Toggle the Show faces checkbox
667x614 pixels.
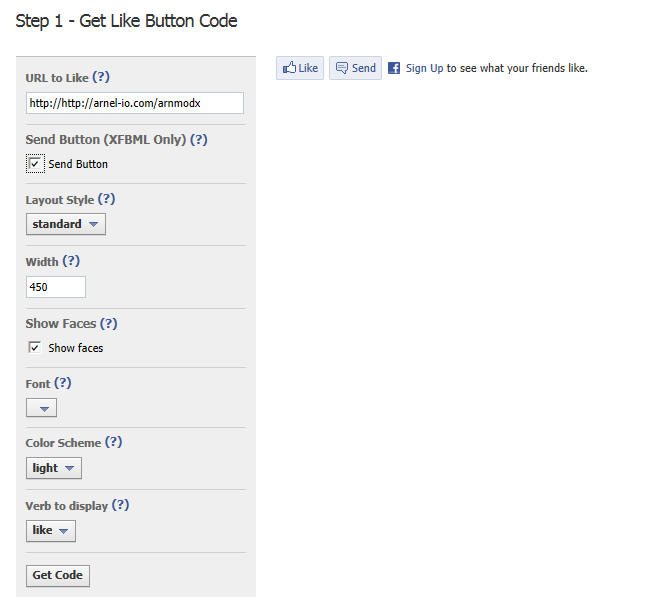(35, 348)
